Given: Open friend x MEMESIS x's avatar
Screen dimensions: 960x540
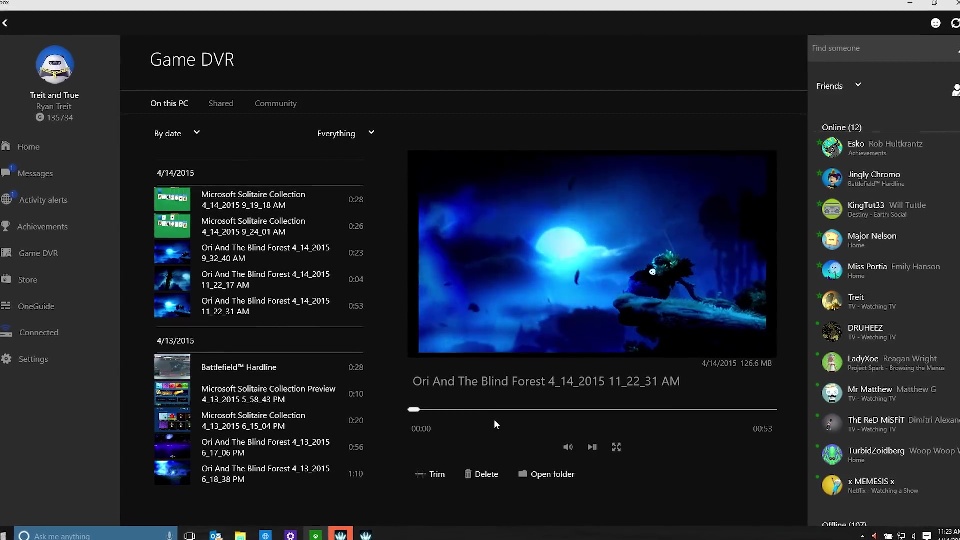Looking at the screenshot, I should [x=831, y=485].
